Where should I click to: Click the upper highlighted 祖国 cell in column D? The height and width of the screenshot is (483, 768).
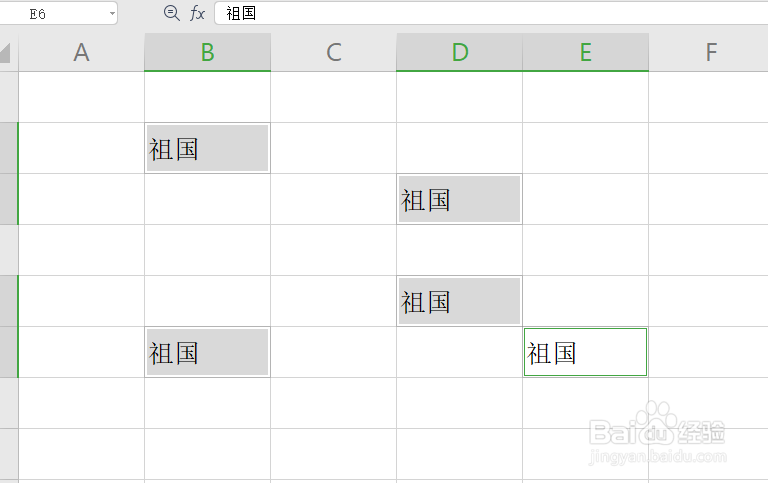tap(459, 199)
